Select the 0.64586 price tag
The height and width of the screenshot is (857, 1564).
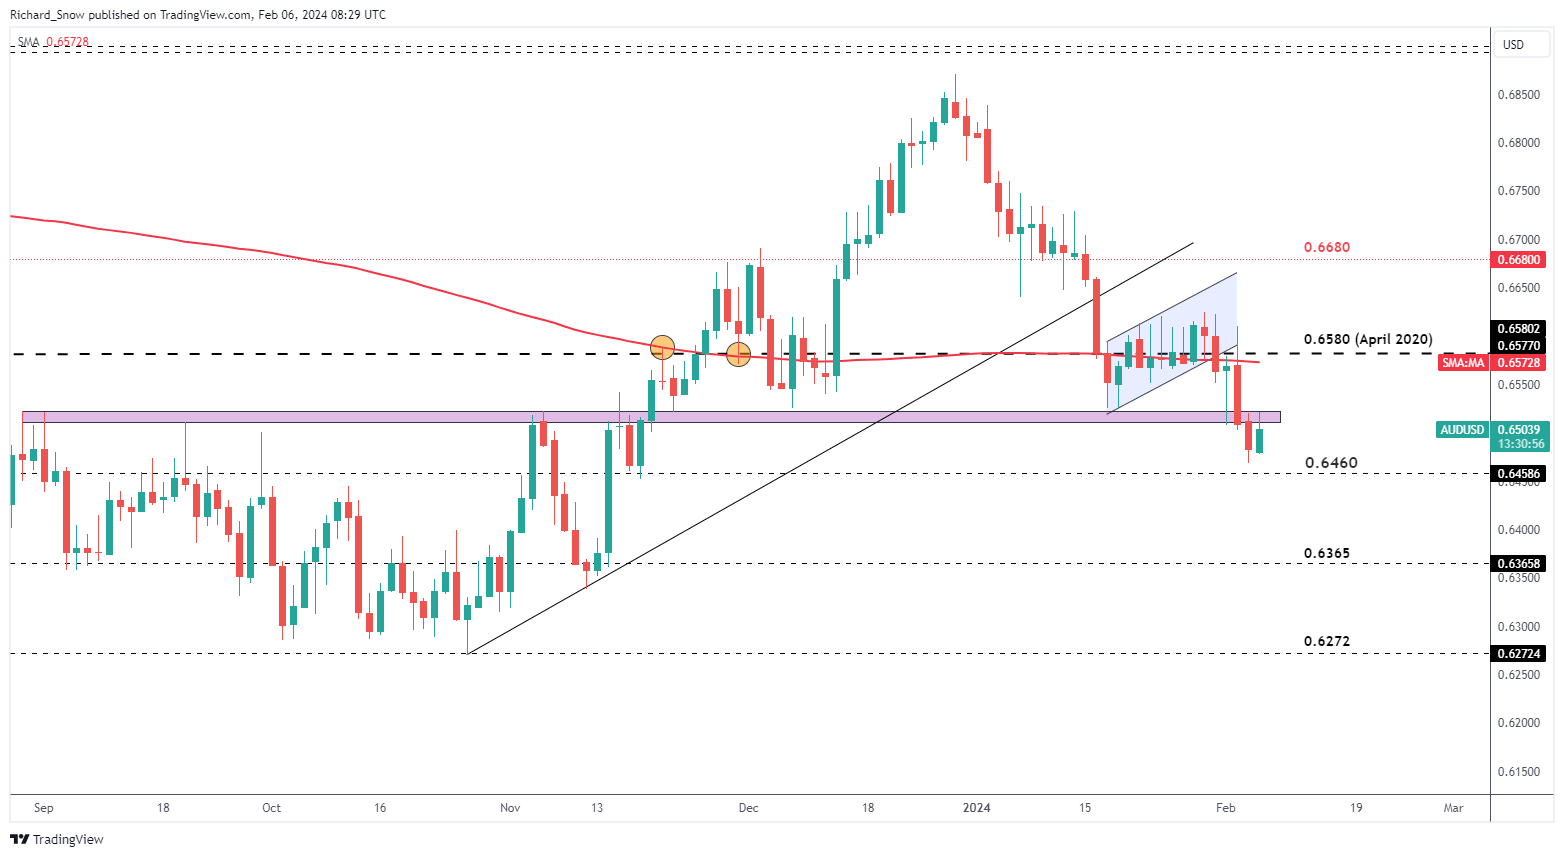1520,473
